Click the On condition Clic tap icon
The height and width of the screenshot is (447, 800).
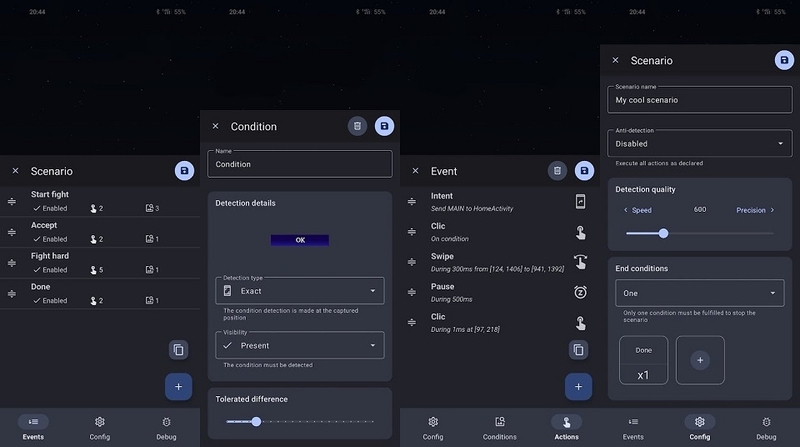580,232
